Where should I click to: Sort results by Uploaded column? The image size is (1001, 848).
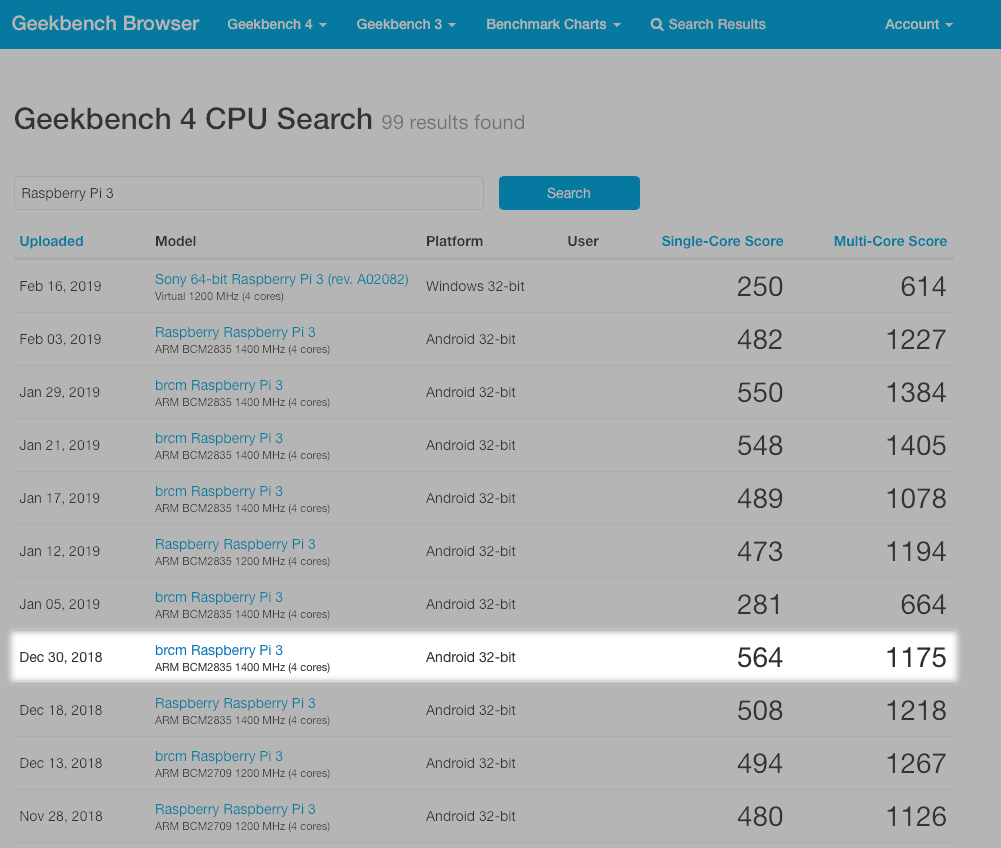51,241
